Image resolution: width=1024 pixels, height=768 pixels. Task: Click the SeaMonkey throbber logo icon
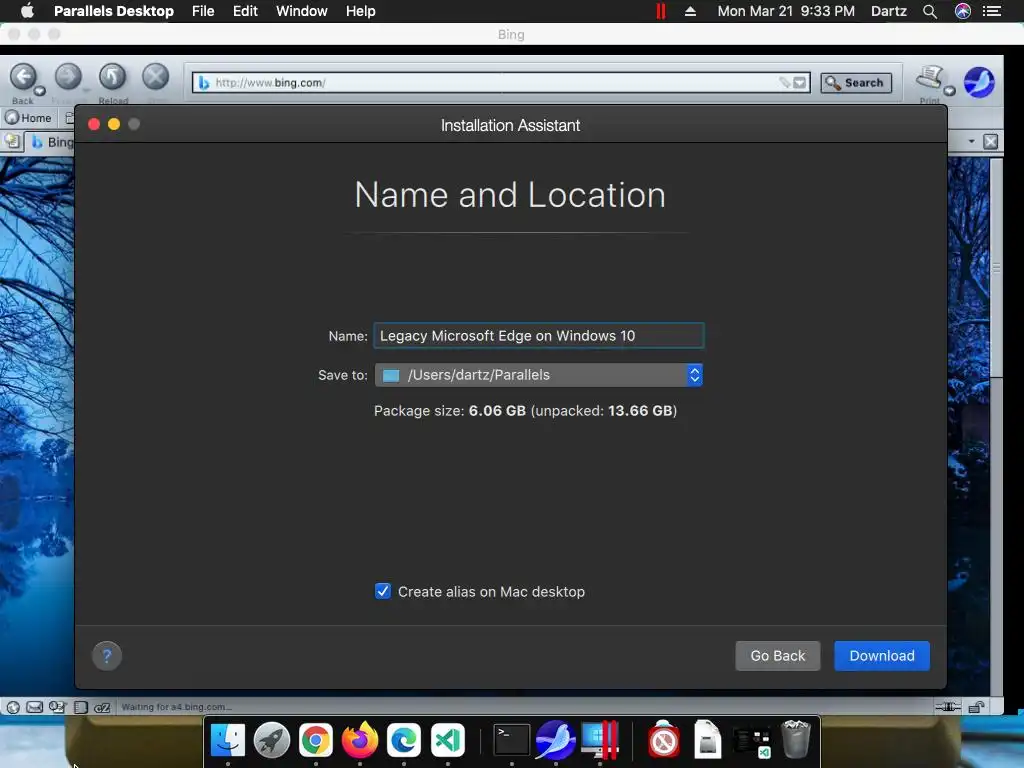(979, 82)
